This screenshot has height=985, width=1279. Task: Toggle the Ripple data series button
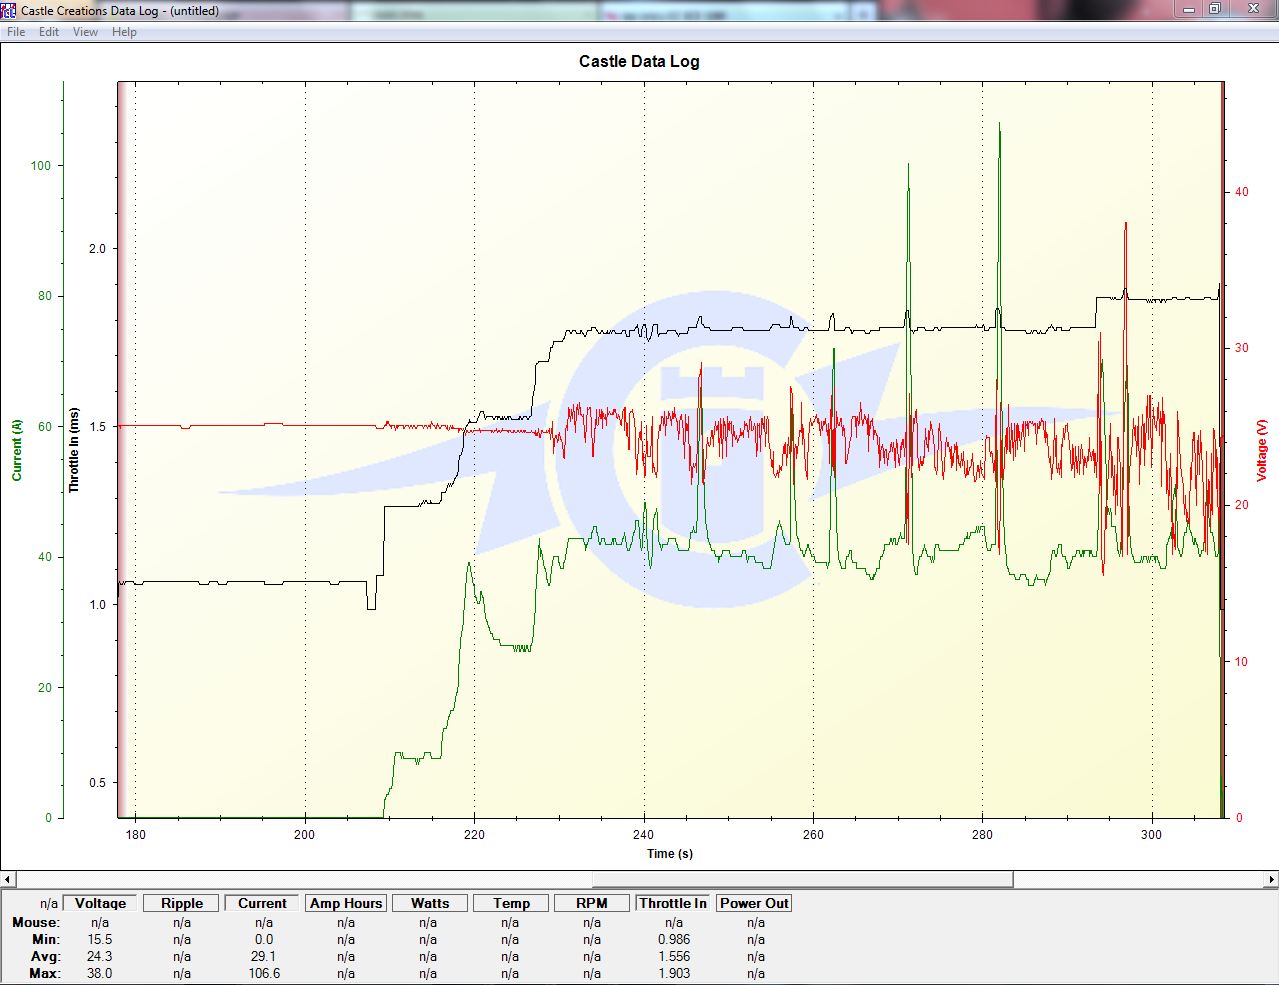coord(182,903)
